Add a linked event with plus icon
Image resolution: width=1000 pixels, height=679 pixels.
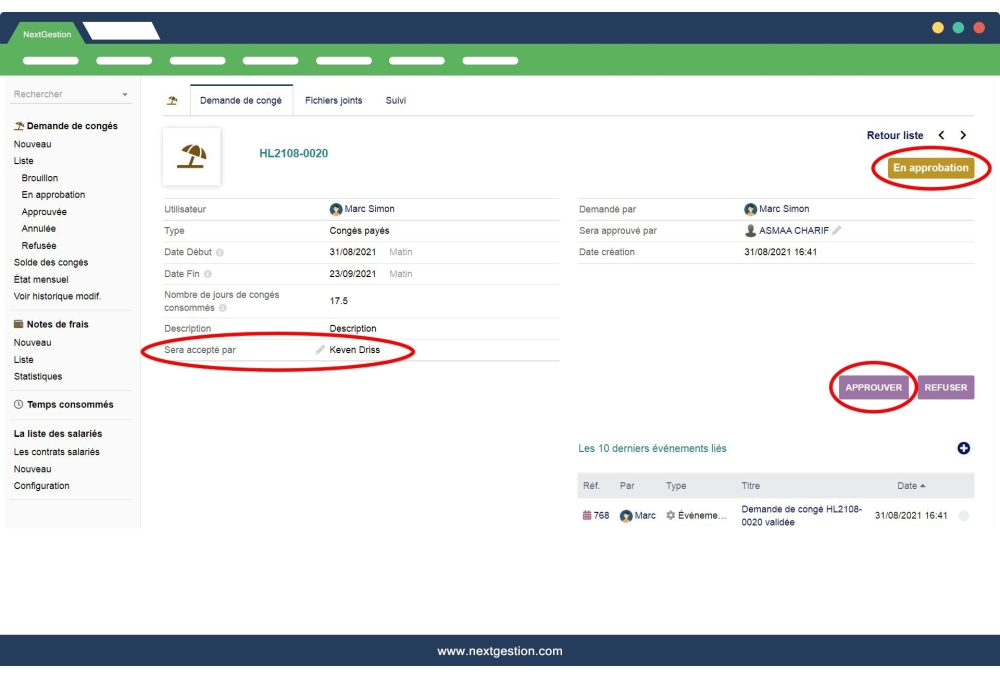click(964, 448)
